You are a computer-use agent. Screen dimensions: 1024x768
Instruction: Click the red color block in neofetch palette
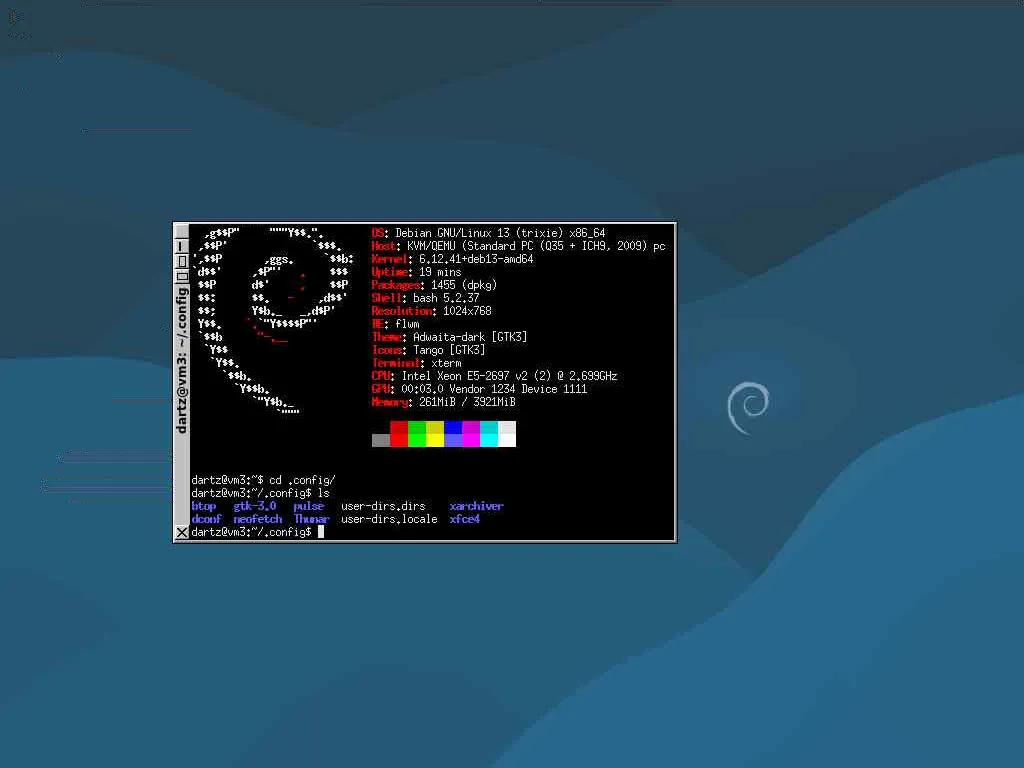(399, 434)
